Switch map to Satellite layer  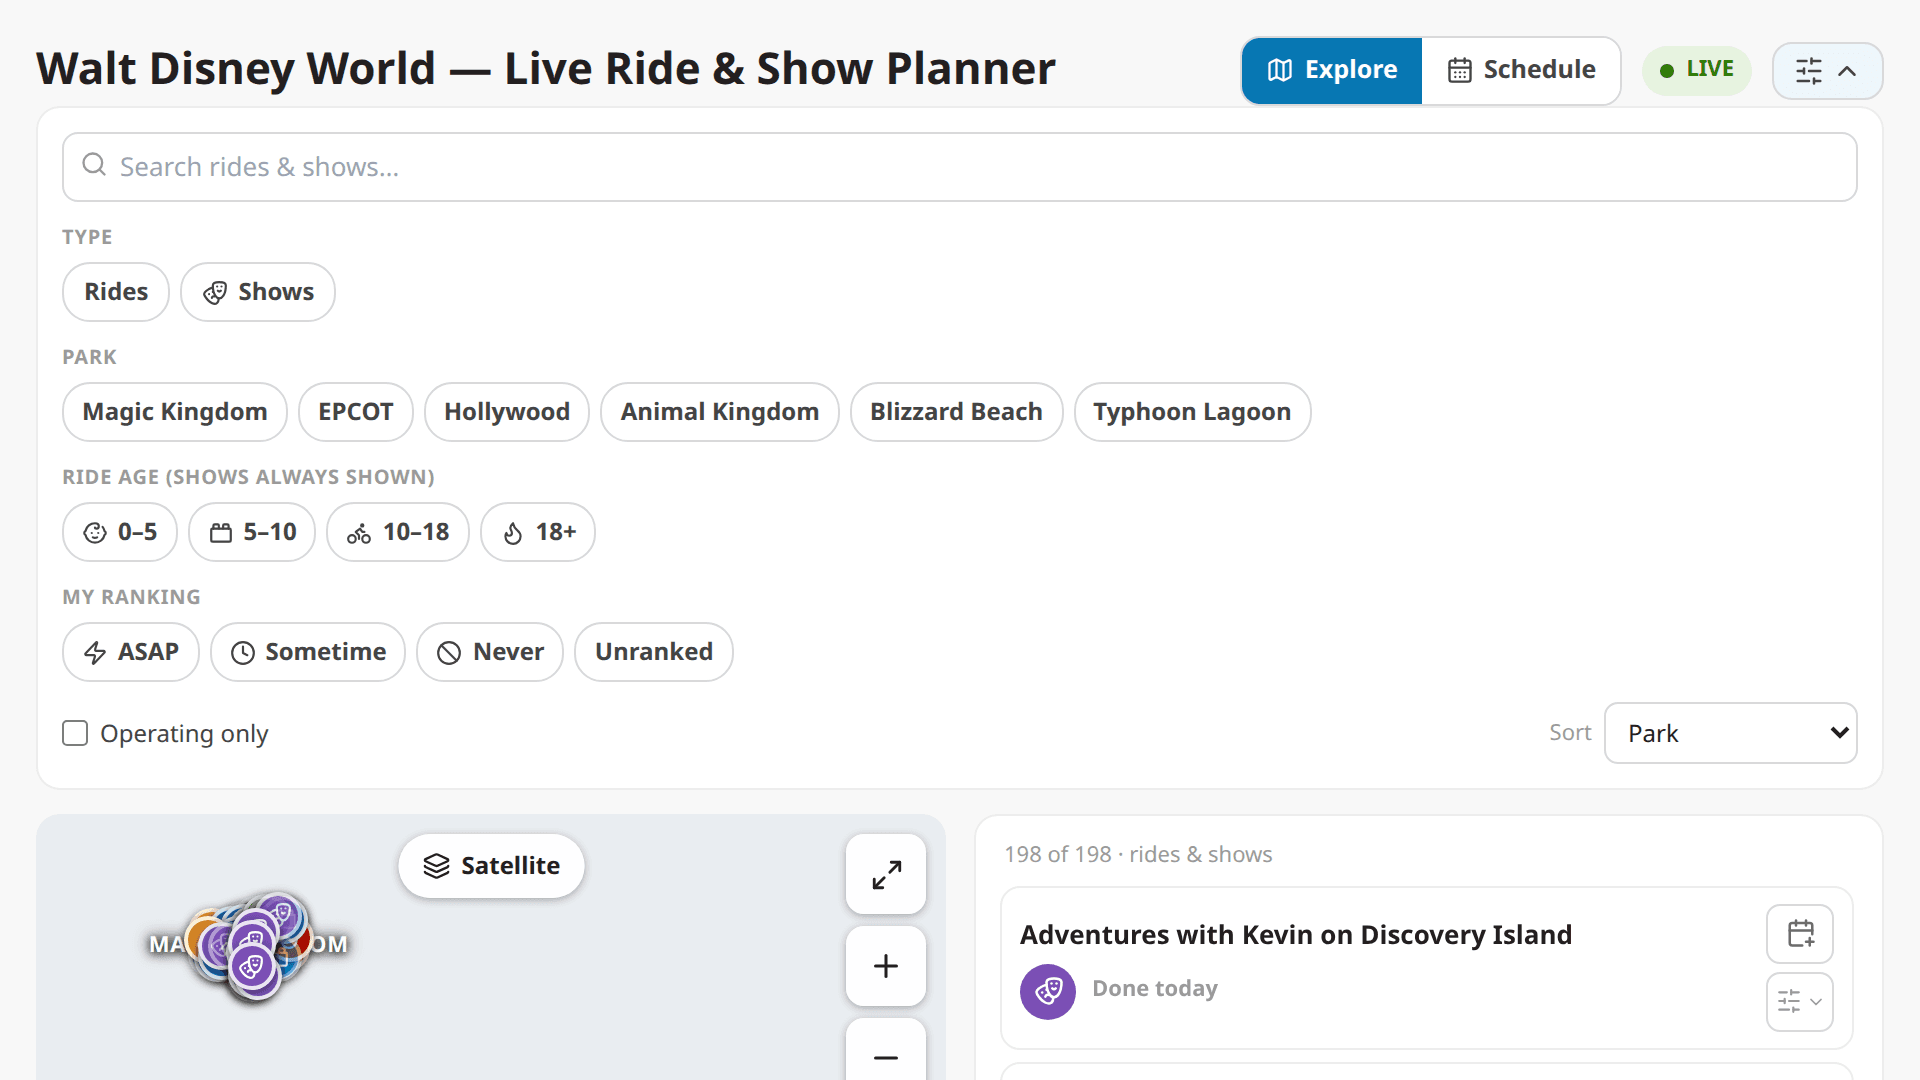click(491, 866)
